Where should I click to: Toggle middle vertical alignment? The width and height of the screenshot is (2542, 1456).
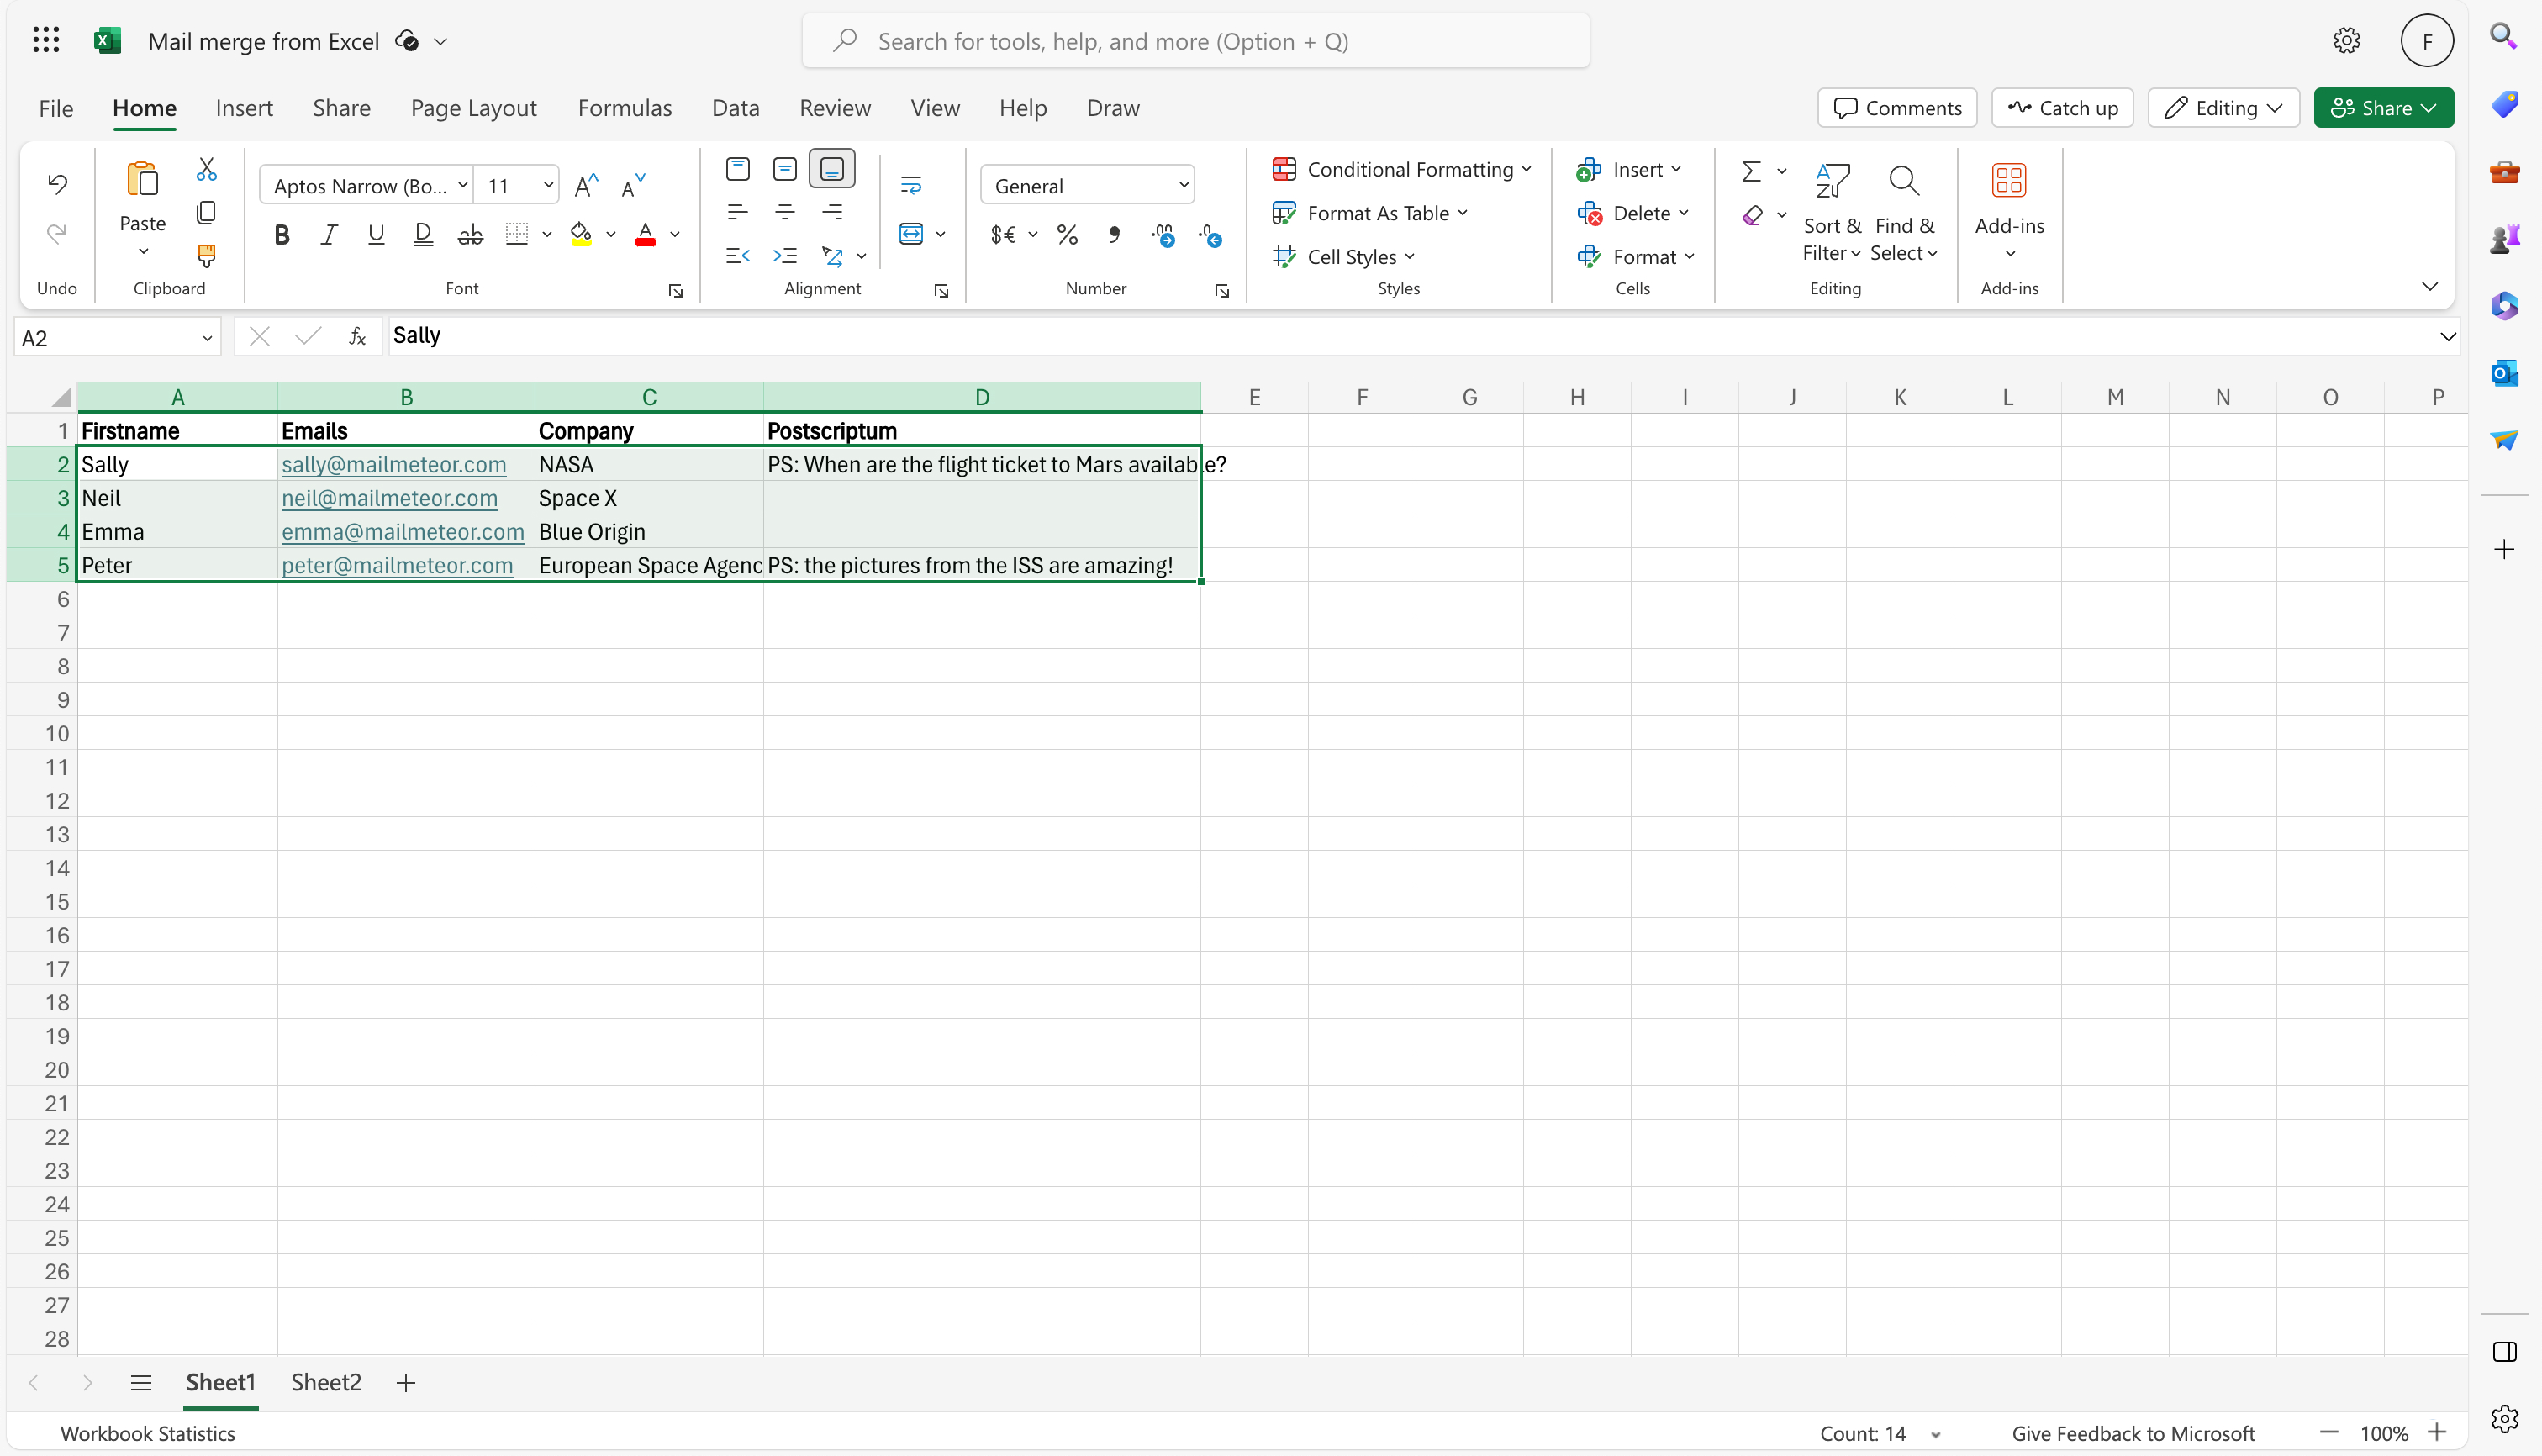click(x=785, y=169)
